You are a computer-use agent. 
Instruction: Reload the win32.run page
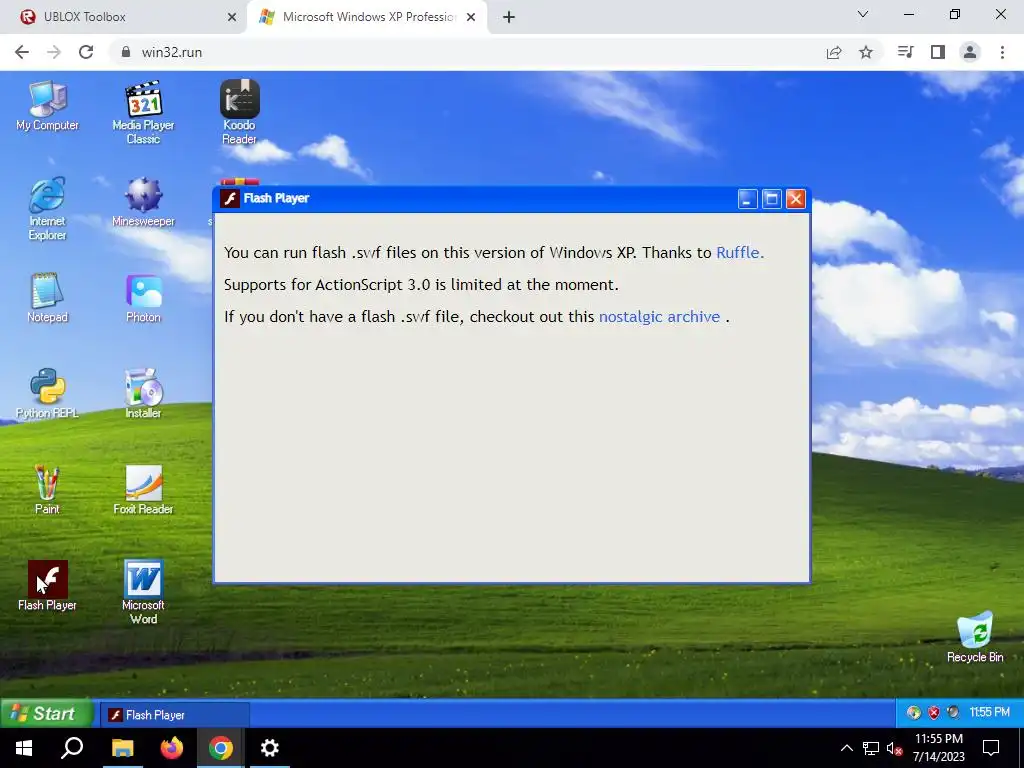[x=86, y=52]
